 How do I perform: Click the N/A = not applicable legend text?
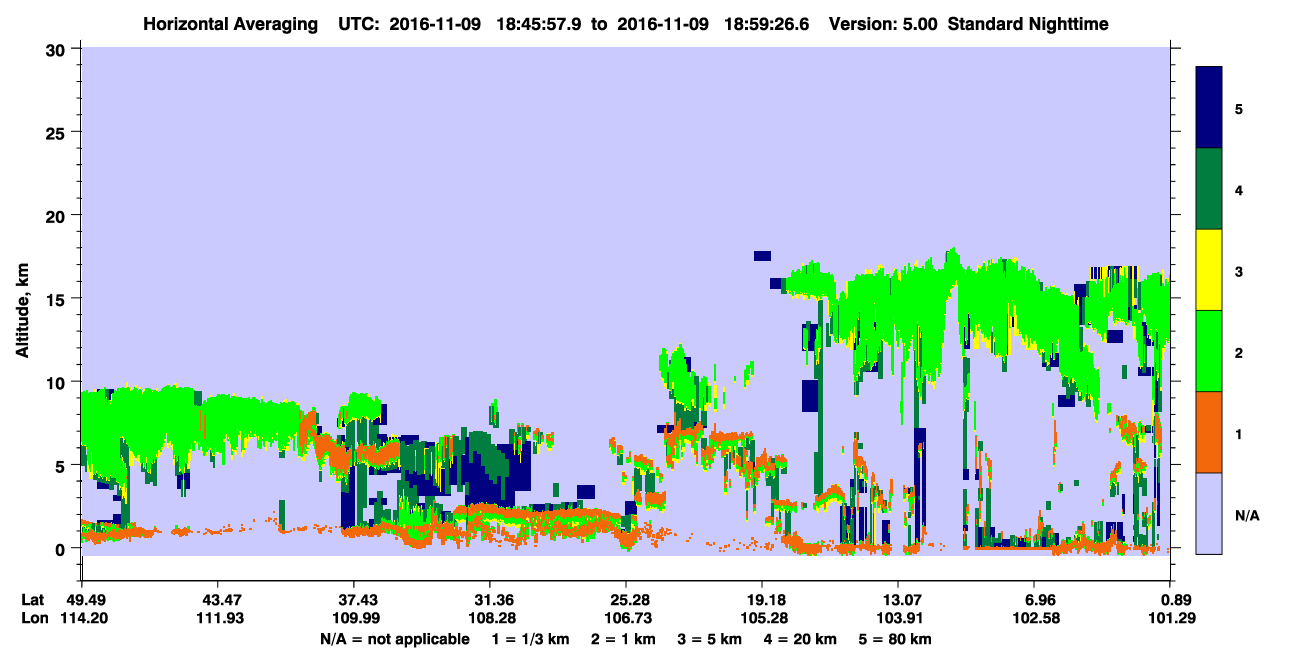point(394,639)
